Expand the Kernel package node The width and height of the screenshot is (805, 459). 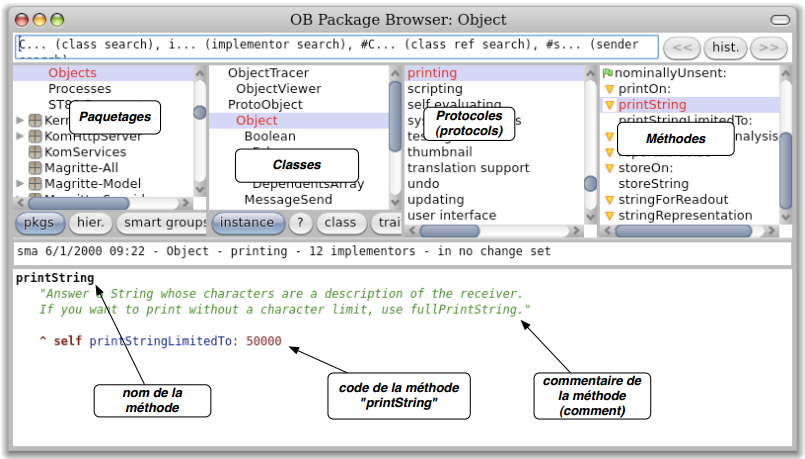point(20,120)
